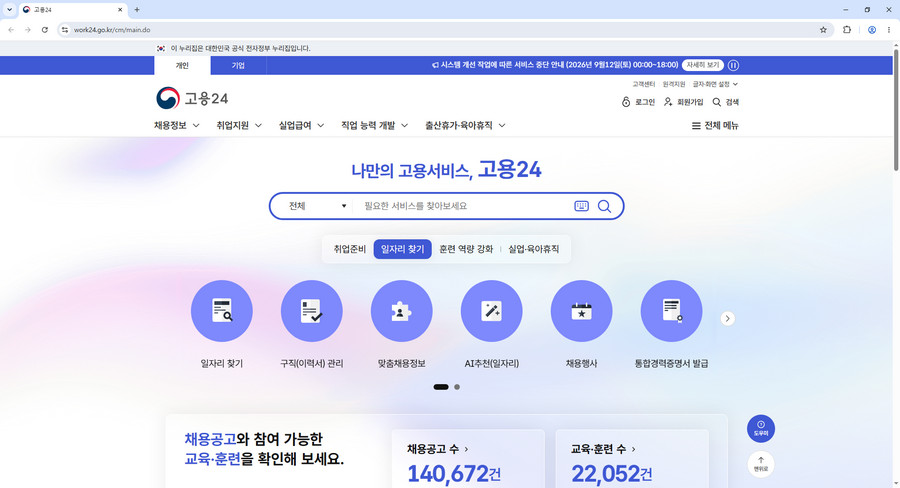
Task: Open 원격지원 link
Action: coord(674,84)
